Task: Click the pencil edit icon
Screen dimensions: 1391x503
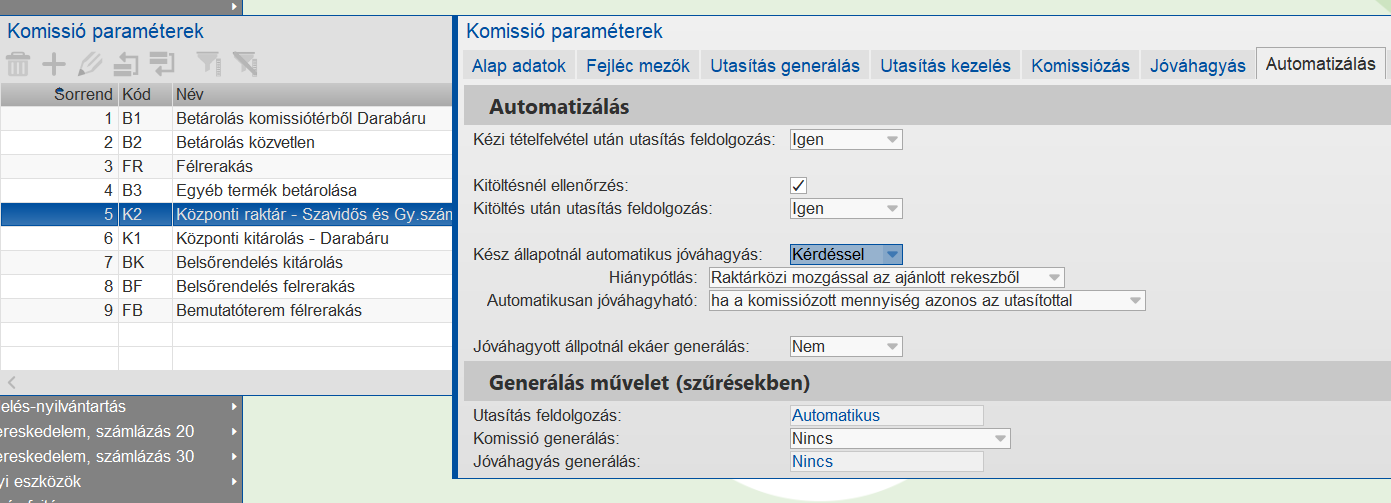Action: click(89, 65)
